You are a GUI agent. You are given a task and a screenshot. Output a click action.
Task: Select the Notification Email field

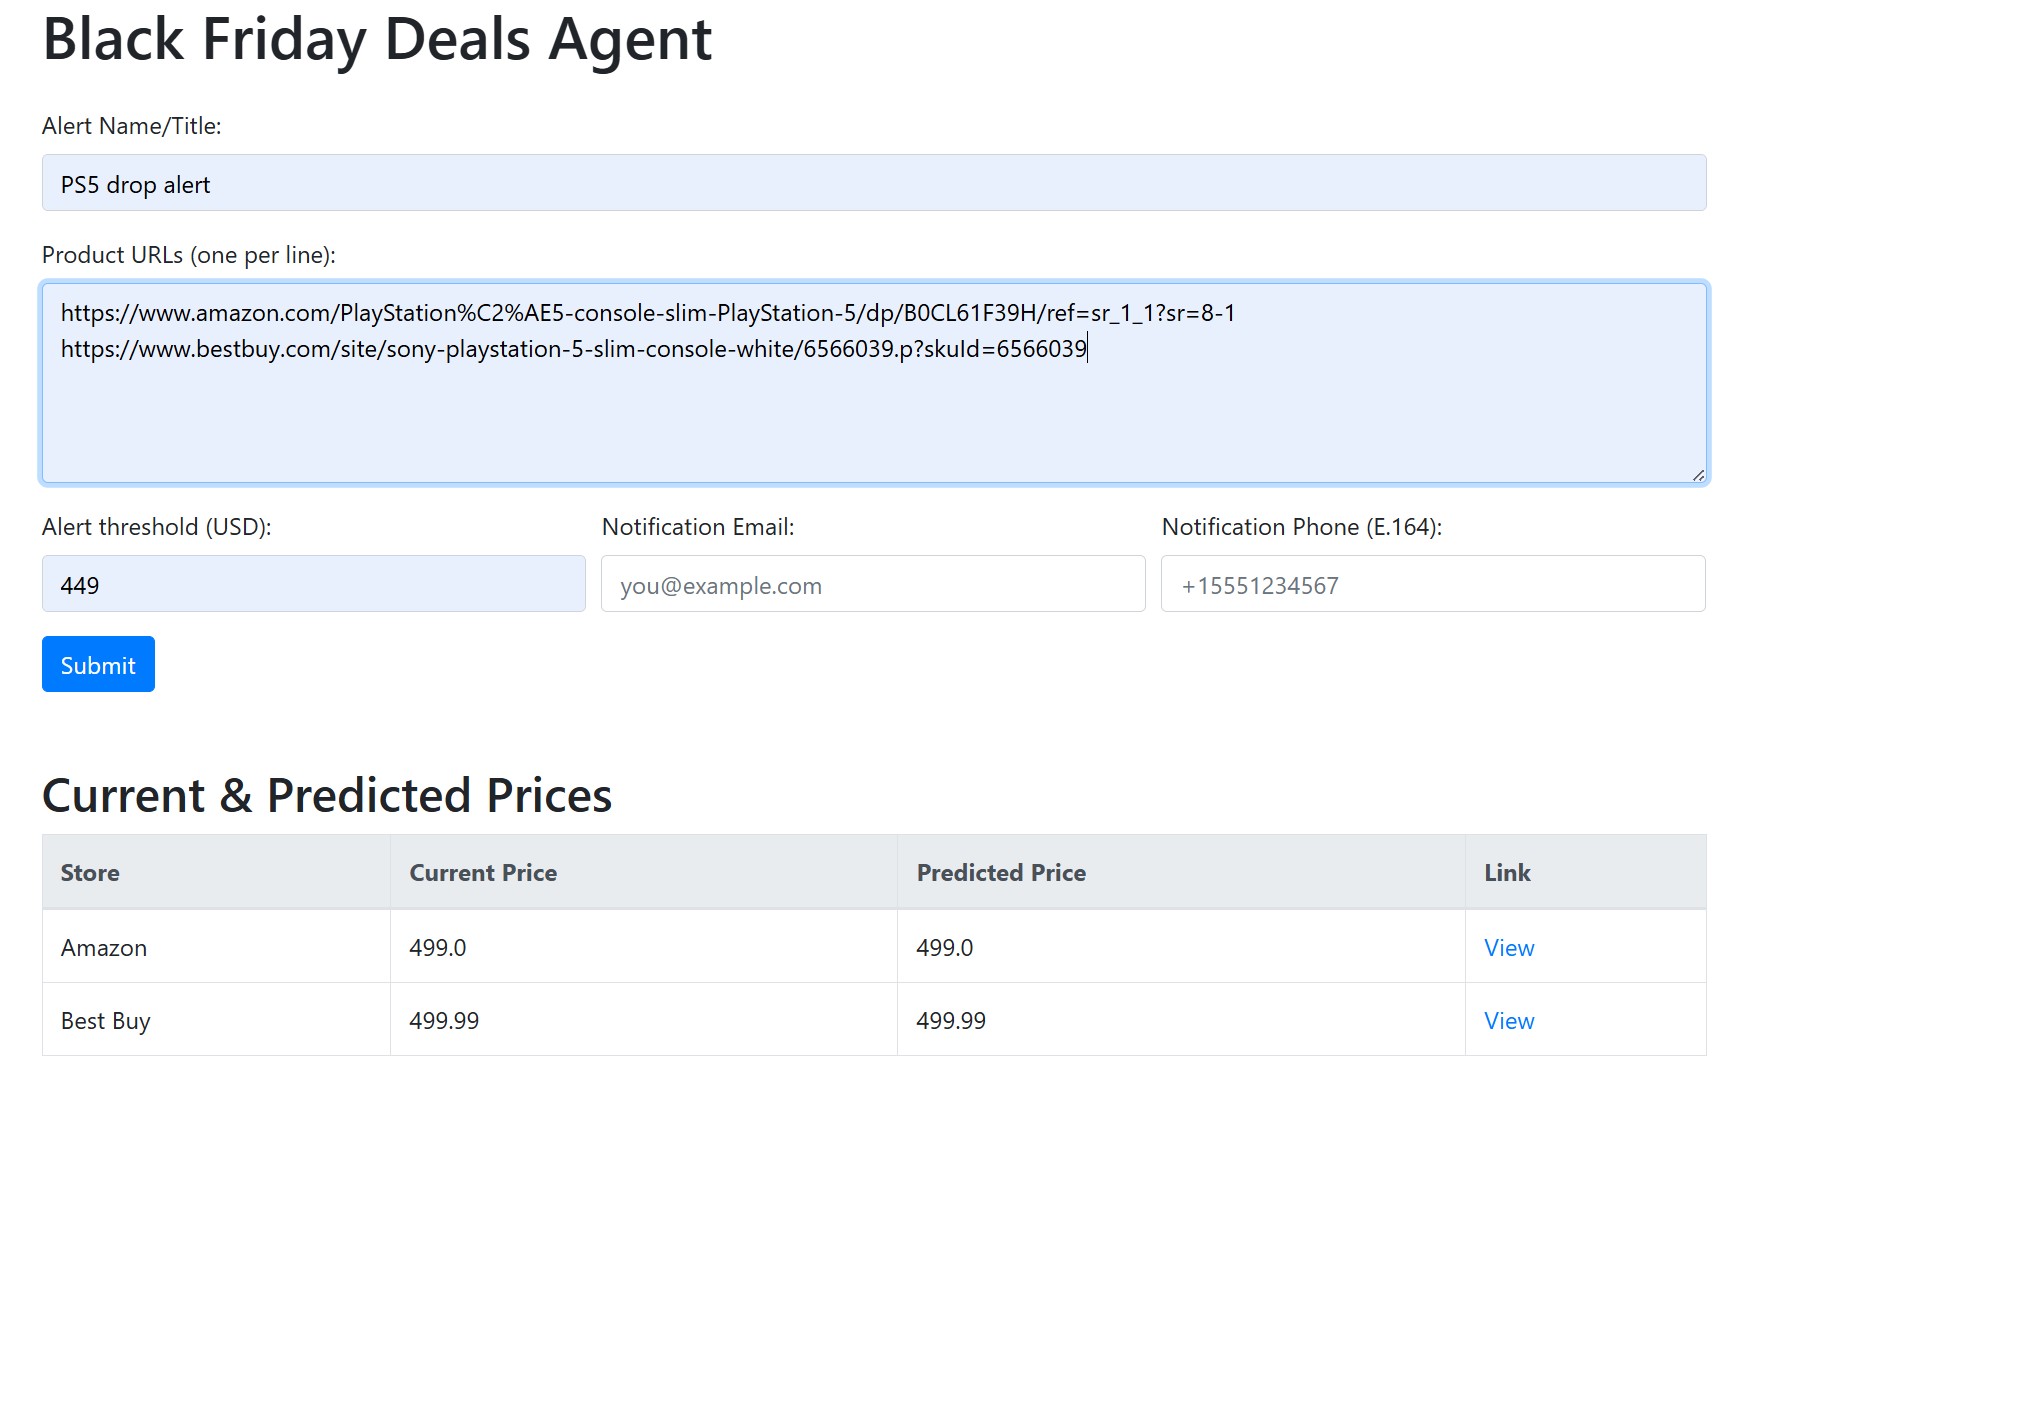click(873, 584)
